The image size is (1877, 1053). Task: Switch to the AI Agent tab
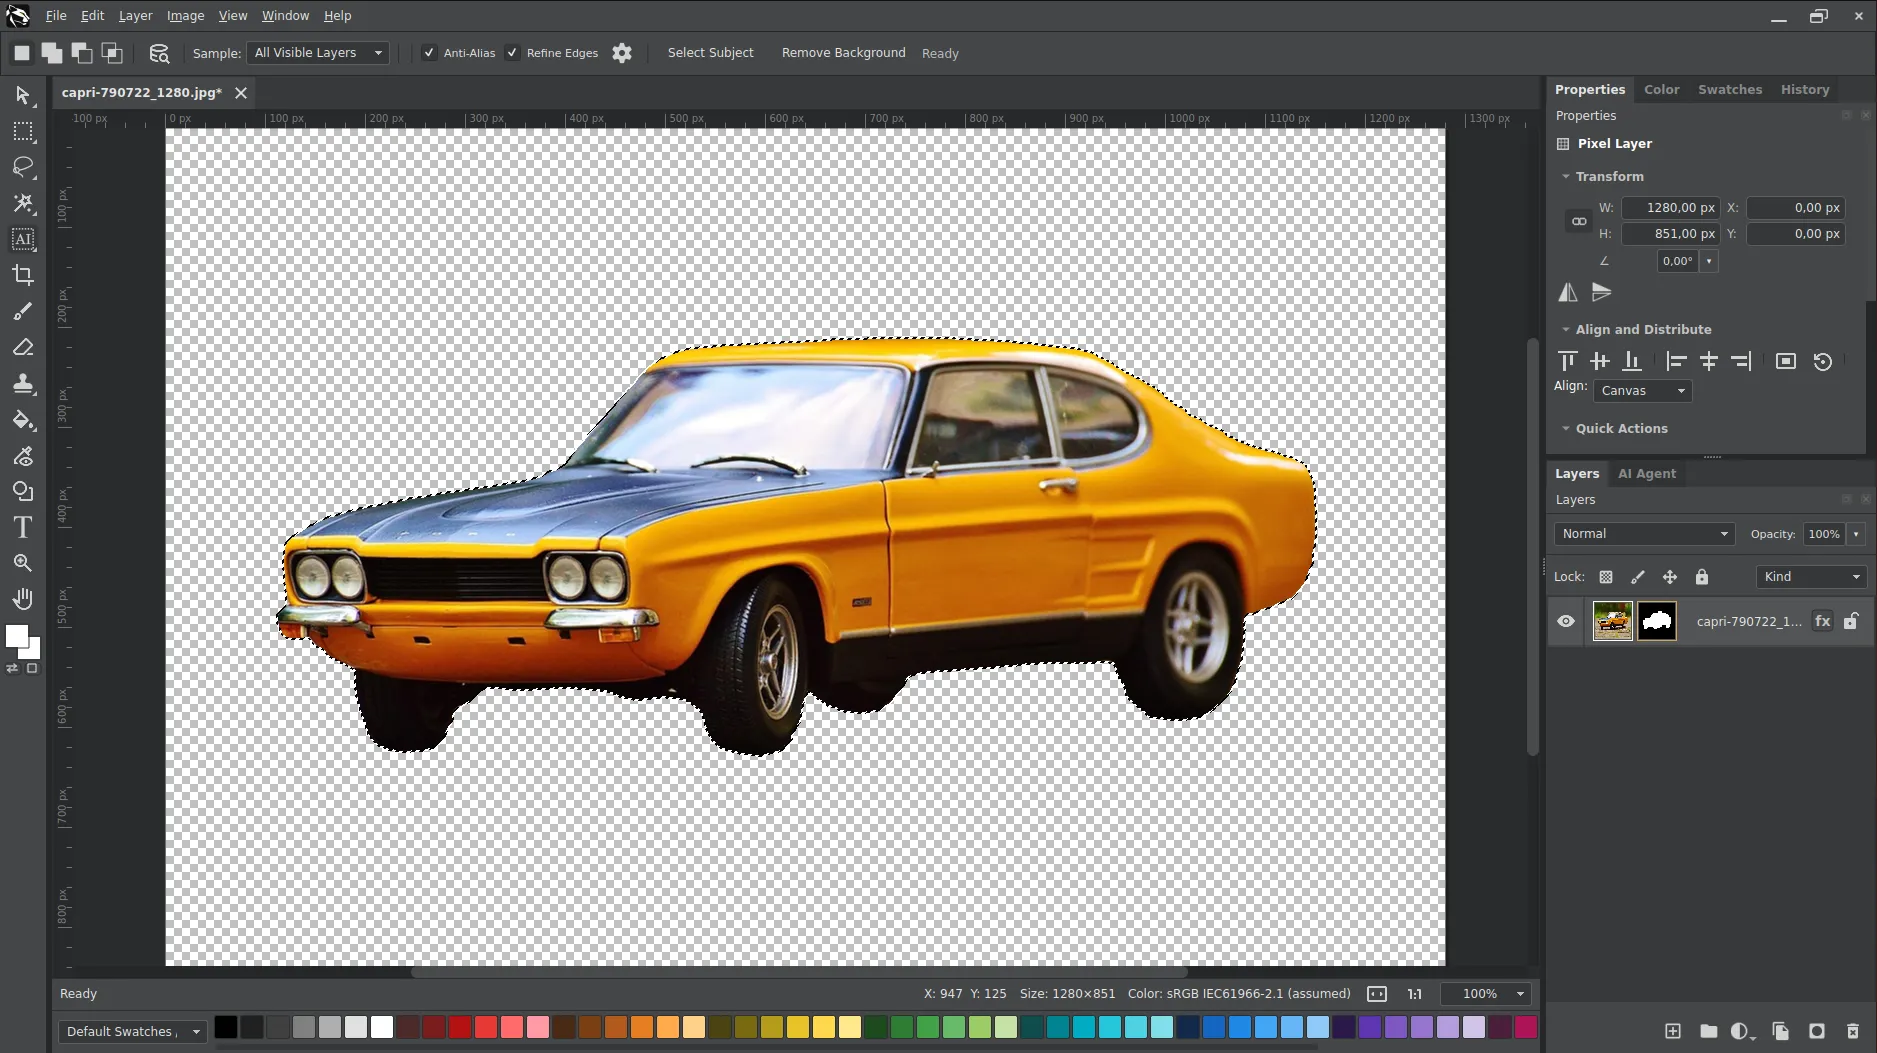pos(1647,474)
